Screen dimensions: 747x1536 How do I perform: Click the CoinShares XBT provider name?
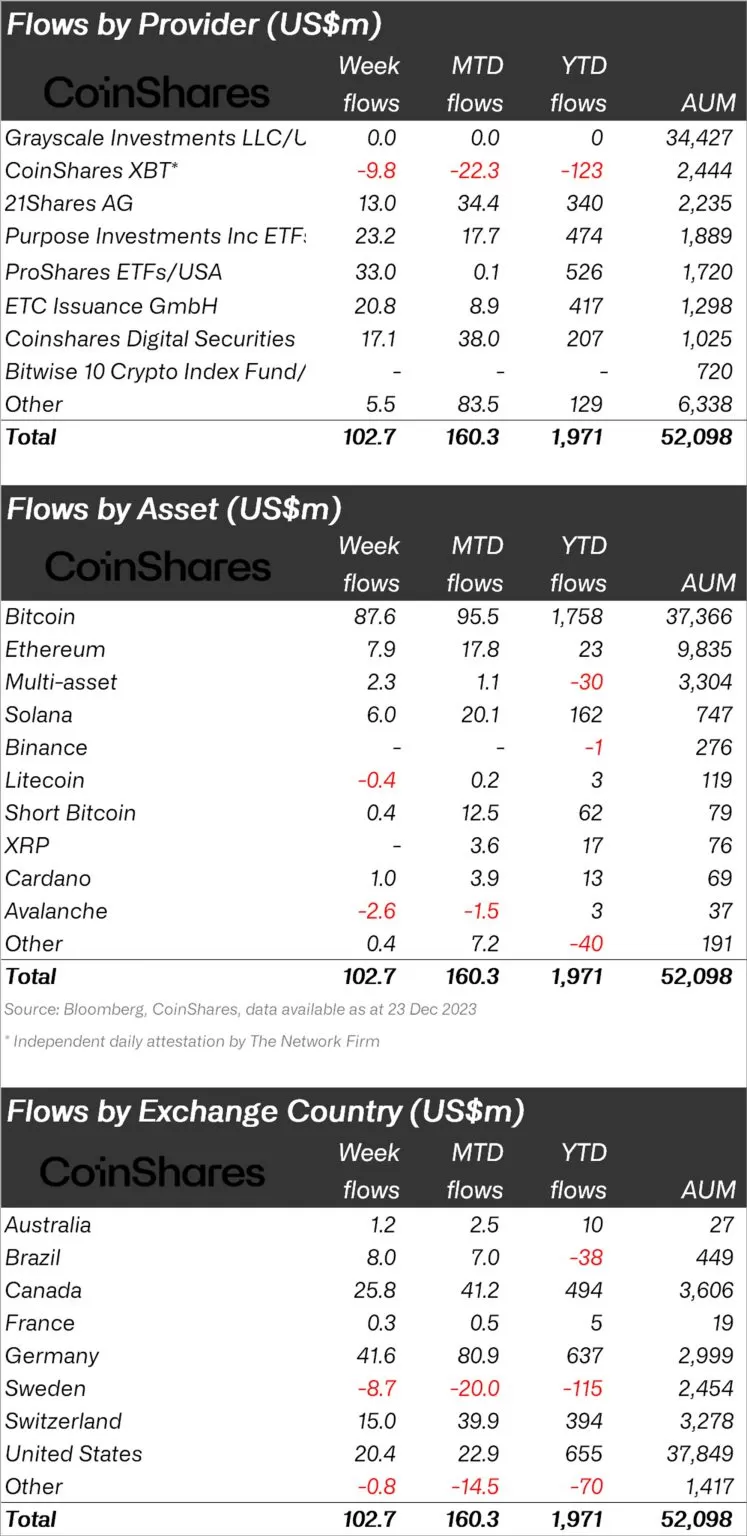point(92,170)
